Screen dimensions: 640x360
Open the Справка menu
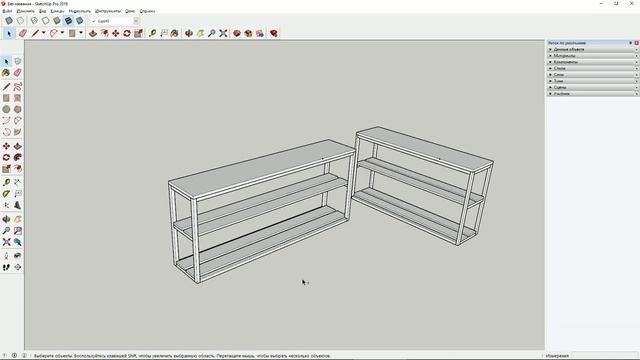click(x=147, y=11)
